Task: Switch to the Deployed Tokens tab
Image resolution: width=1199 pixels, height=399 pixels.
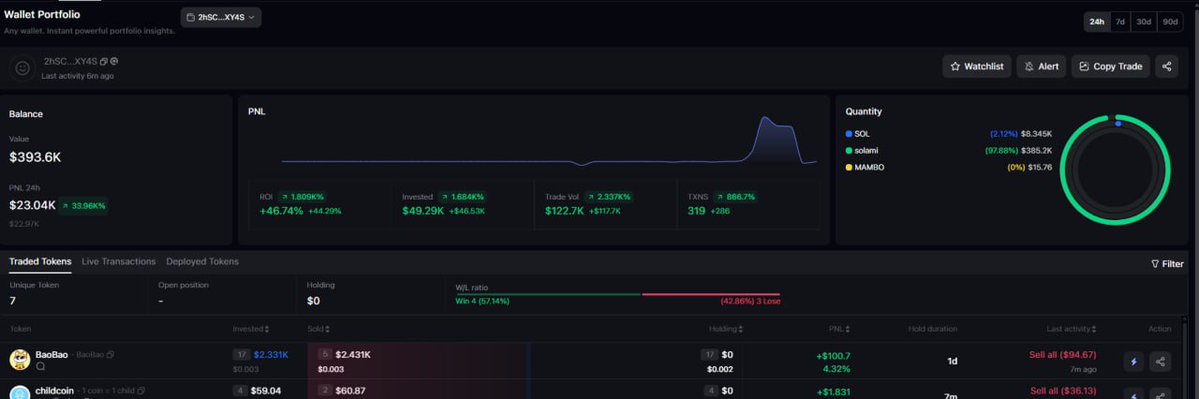Action: tap(202, 261)
